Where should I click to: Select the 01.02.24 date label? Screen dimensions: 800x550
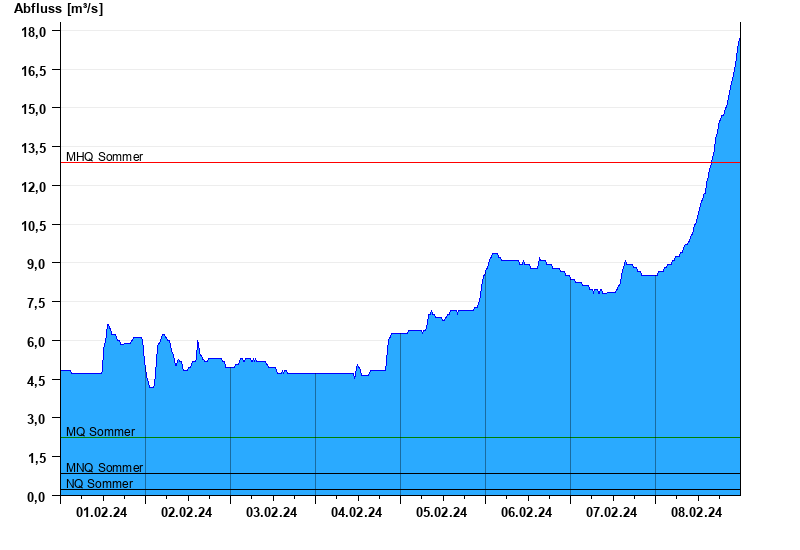click(102, 512)
